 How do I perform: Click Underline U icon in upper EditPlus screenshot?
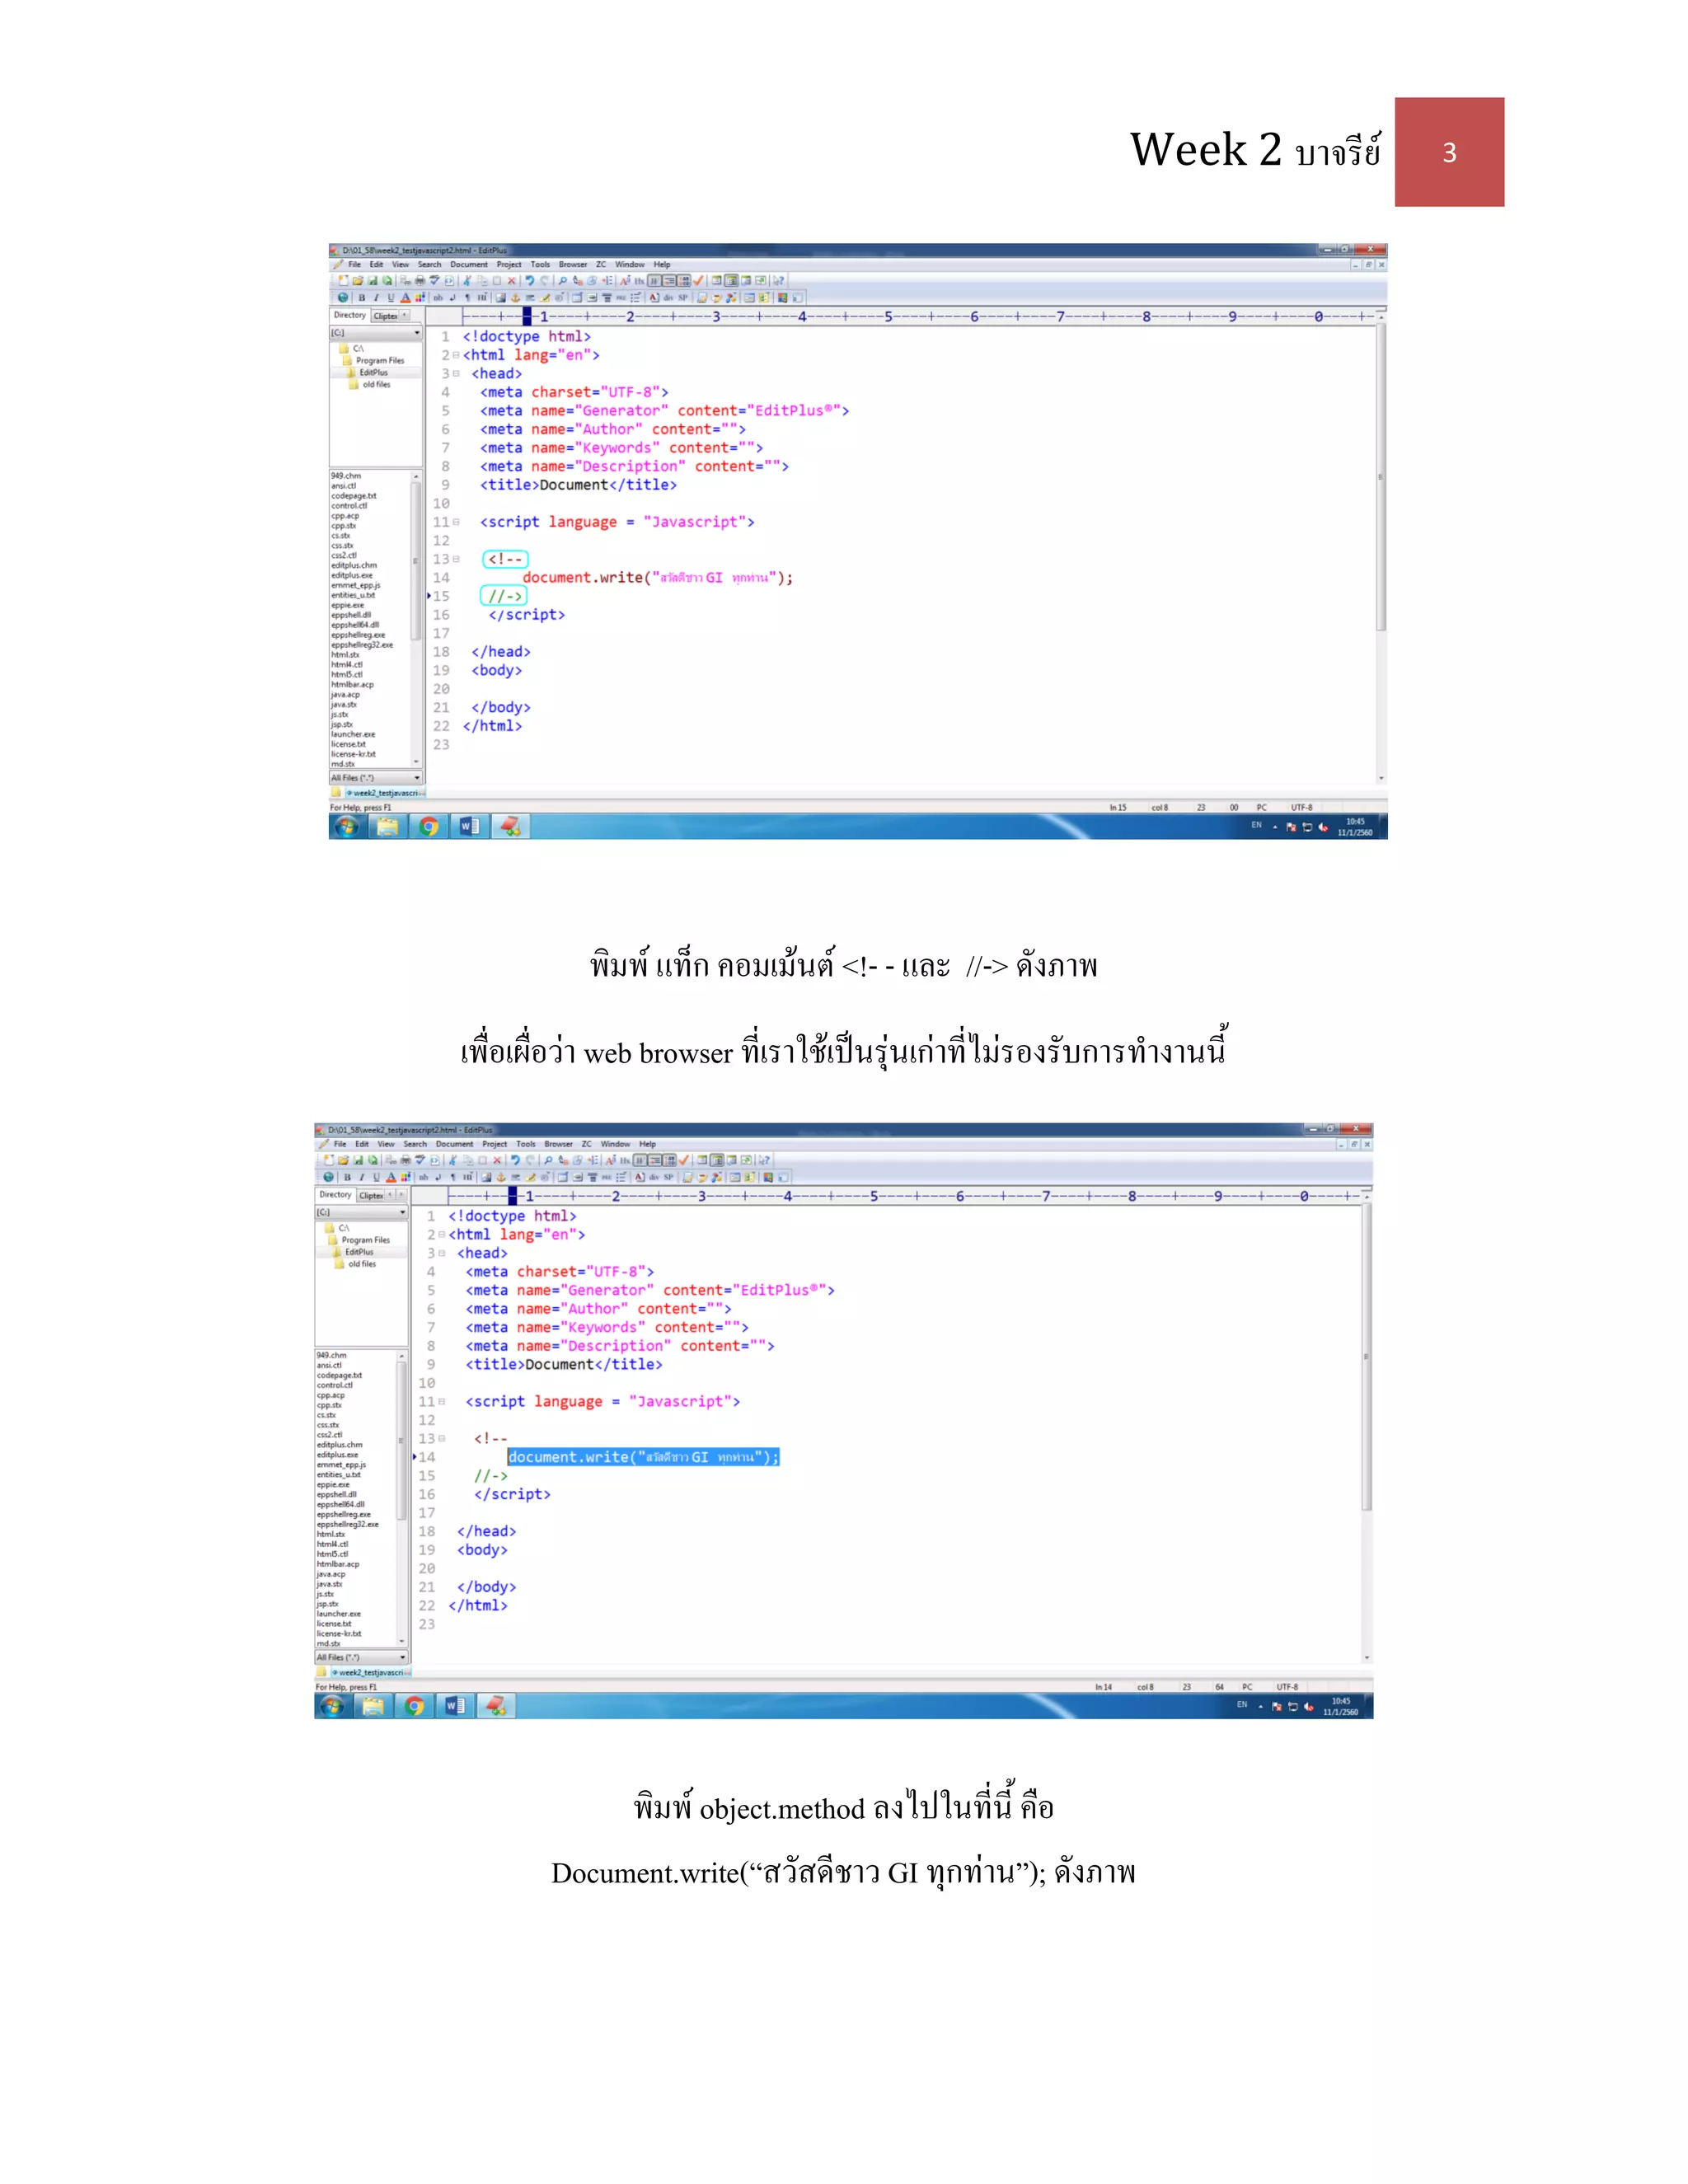tap(391, 298)
